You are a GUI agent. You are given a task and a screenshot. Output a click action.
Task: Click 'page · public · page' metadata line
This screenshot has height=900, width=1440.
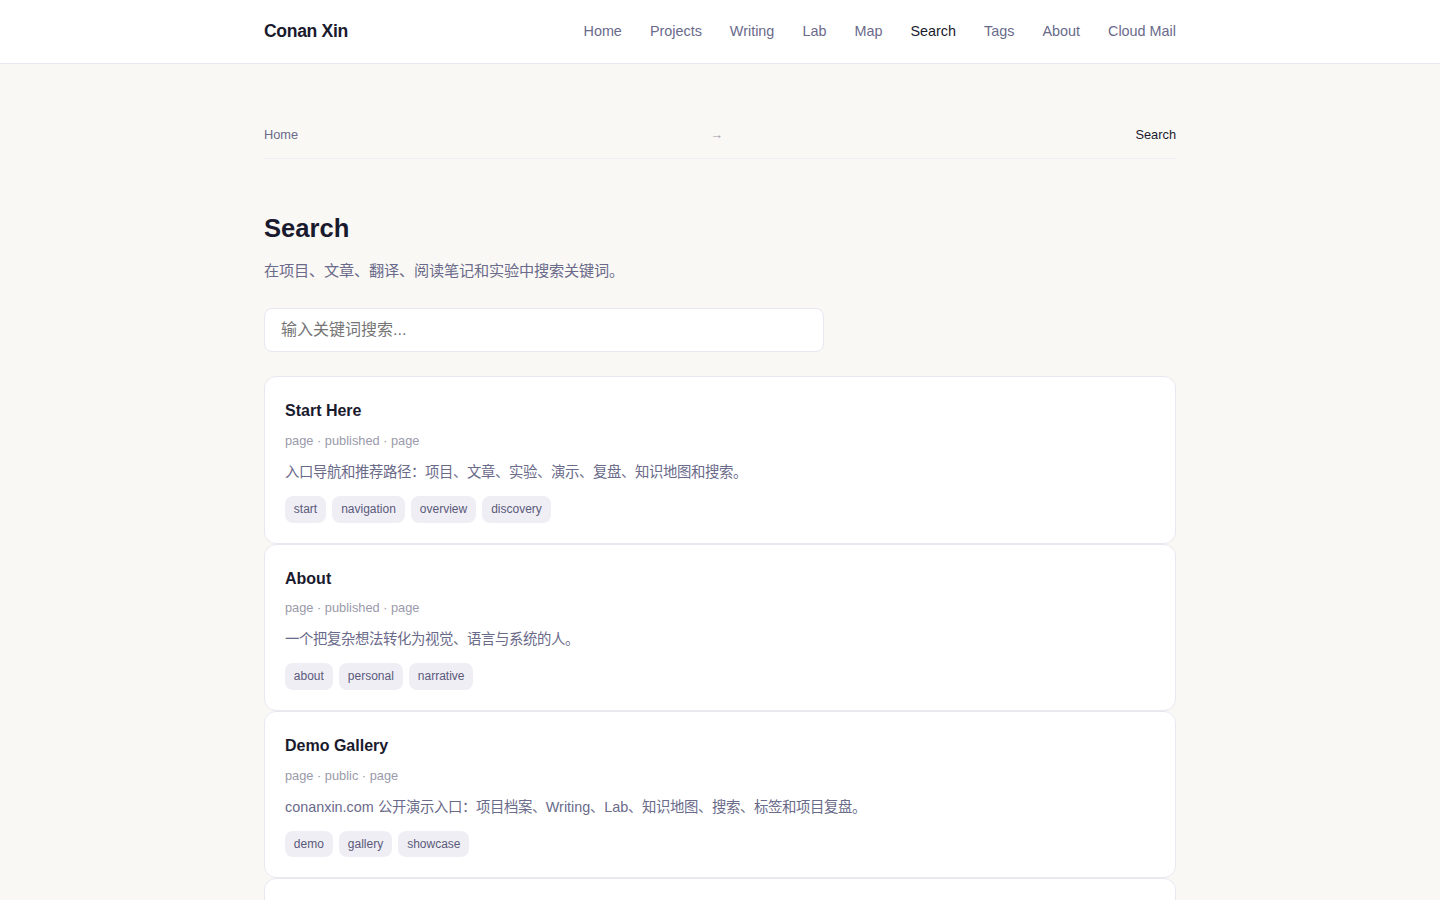[341, 776]
